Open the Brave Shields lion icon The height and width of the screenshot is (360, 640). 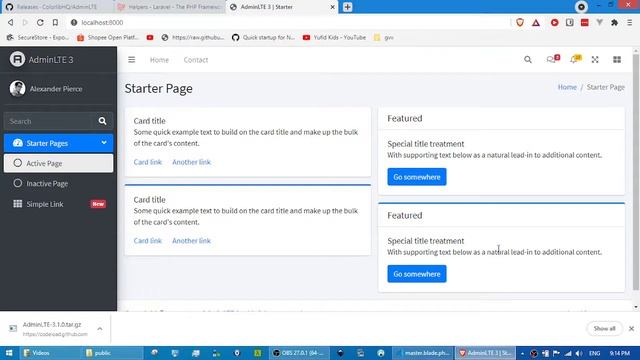tap(520, 22)
